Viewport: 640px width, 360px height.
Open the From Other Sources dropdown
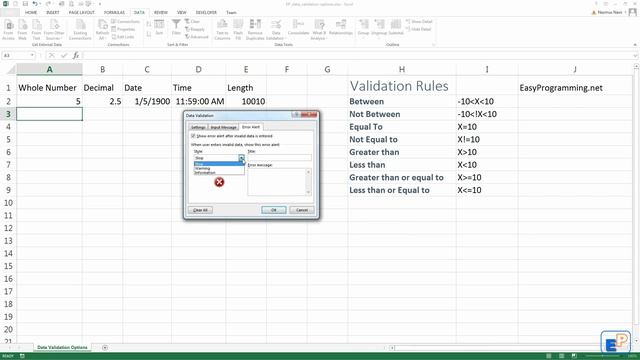[54, 38]
